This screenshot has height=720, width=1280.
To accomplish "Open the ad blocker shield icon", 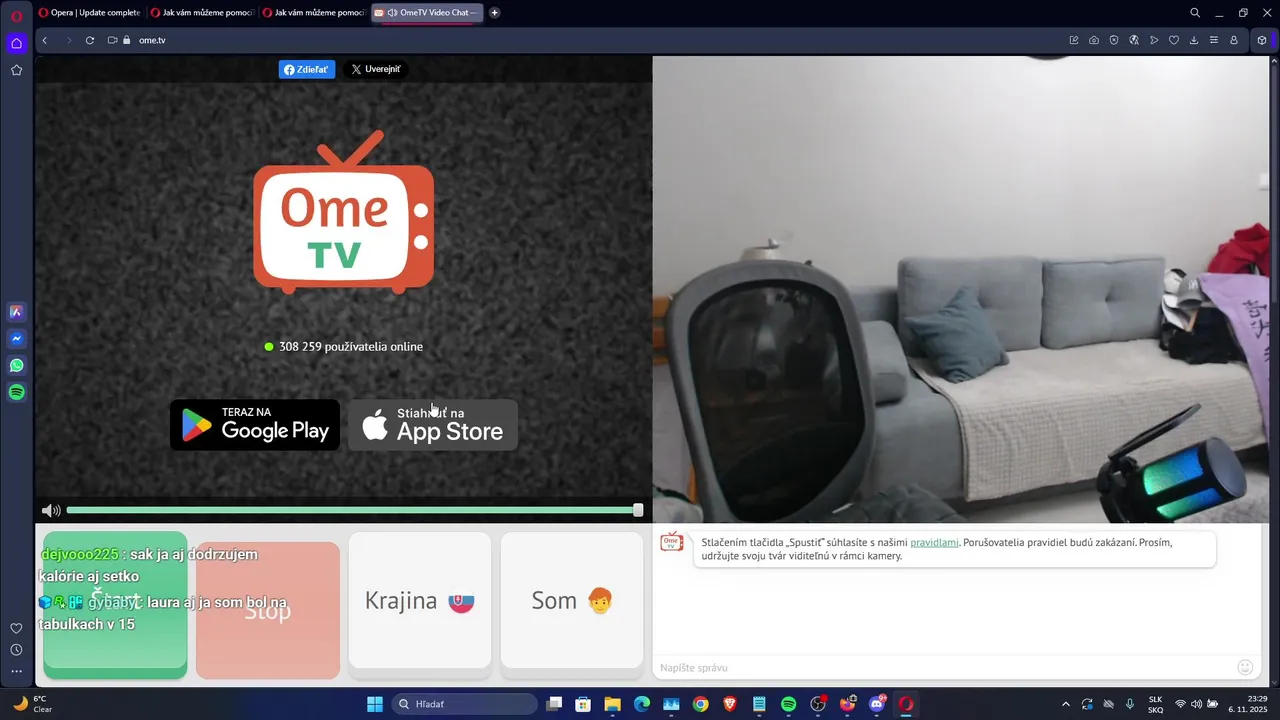I will tap(1114, 40).
